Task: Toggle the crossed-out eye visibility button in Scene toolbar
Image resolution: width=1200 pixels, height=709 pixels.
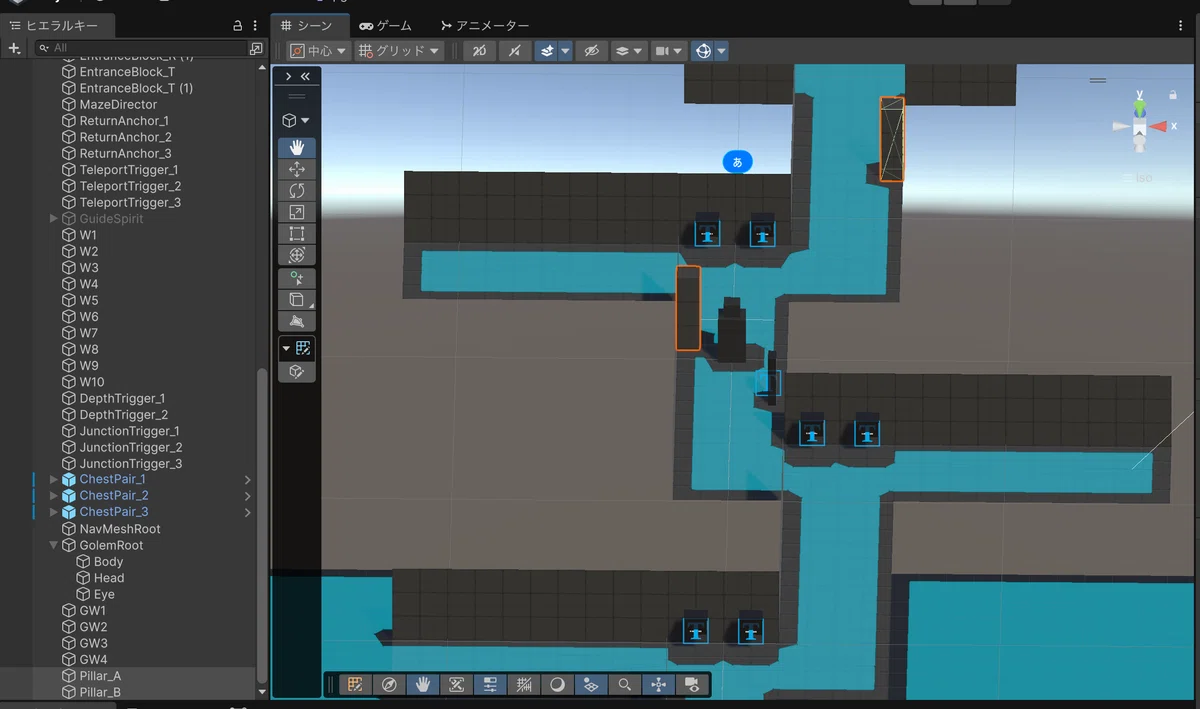Action: click(x=591, y=50)
